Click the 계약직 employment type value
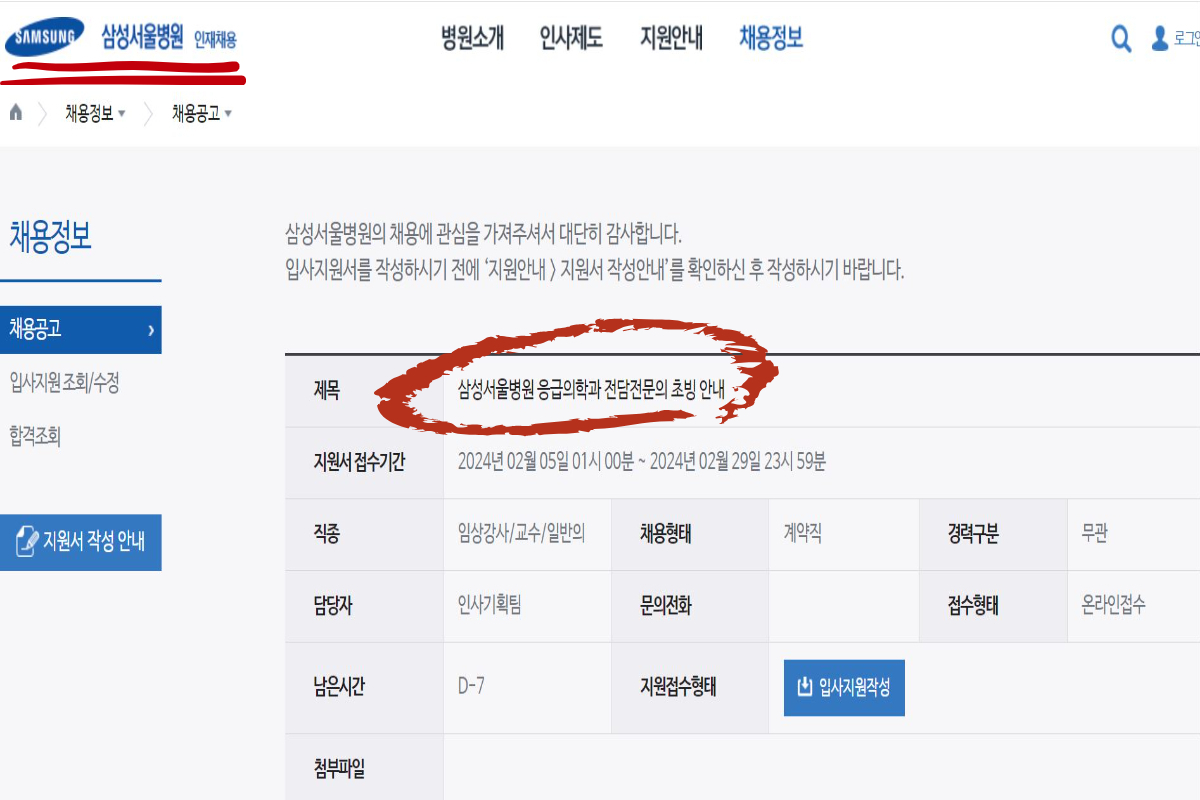The height and width of the screenshot is (800, 1200). pyautogui.click(x=803, y=534)
